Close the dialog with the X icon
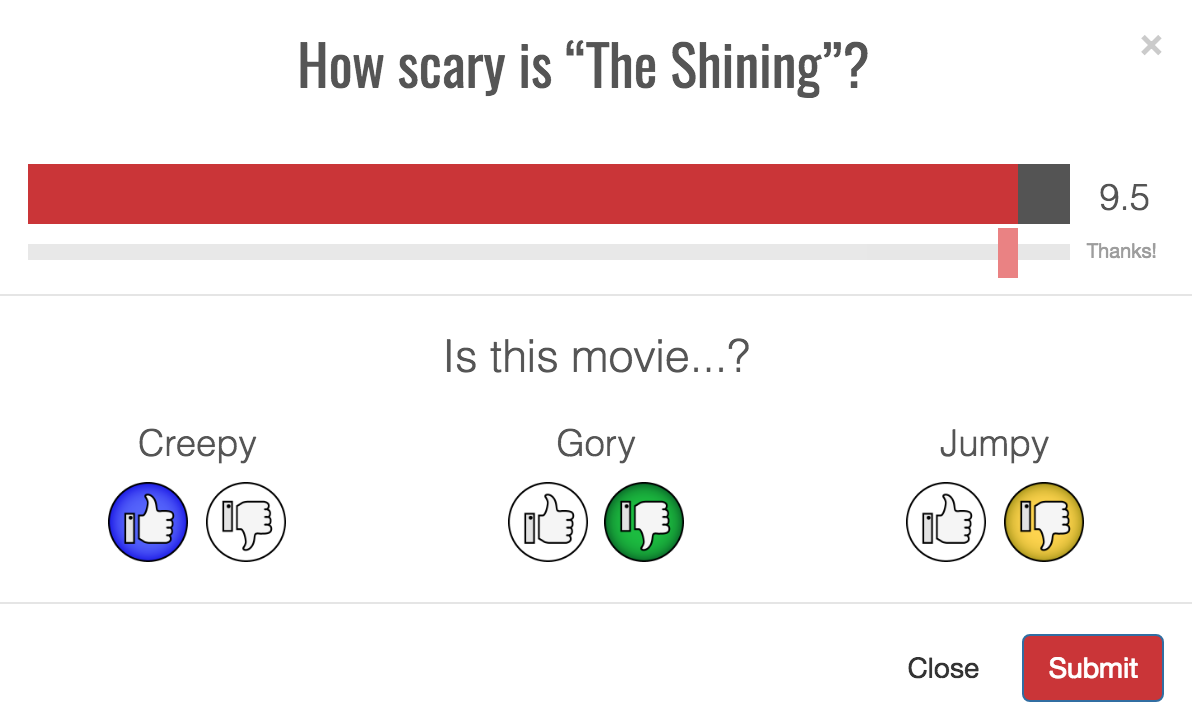 point(1151,46)
